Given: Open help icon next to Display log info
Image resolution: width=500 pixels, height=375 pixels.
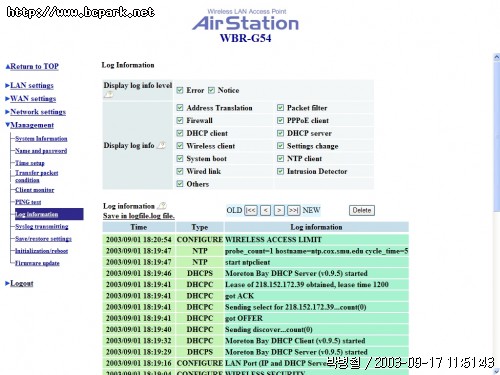Looking at the screenshot, I should pos(162,145).
